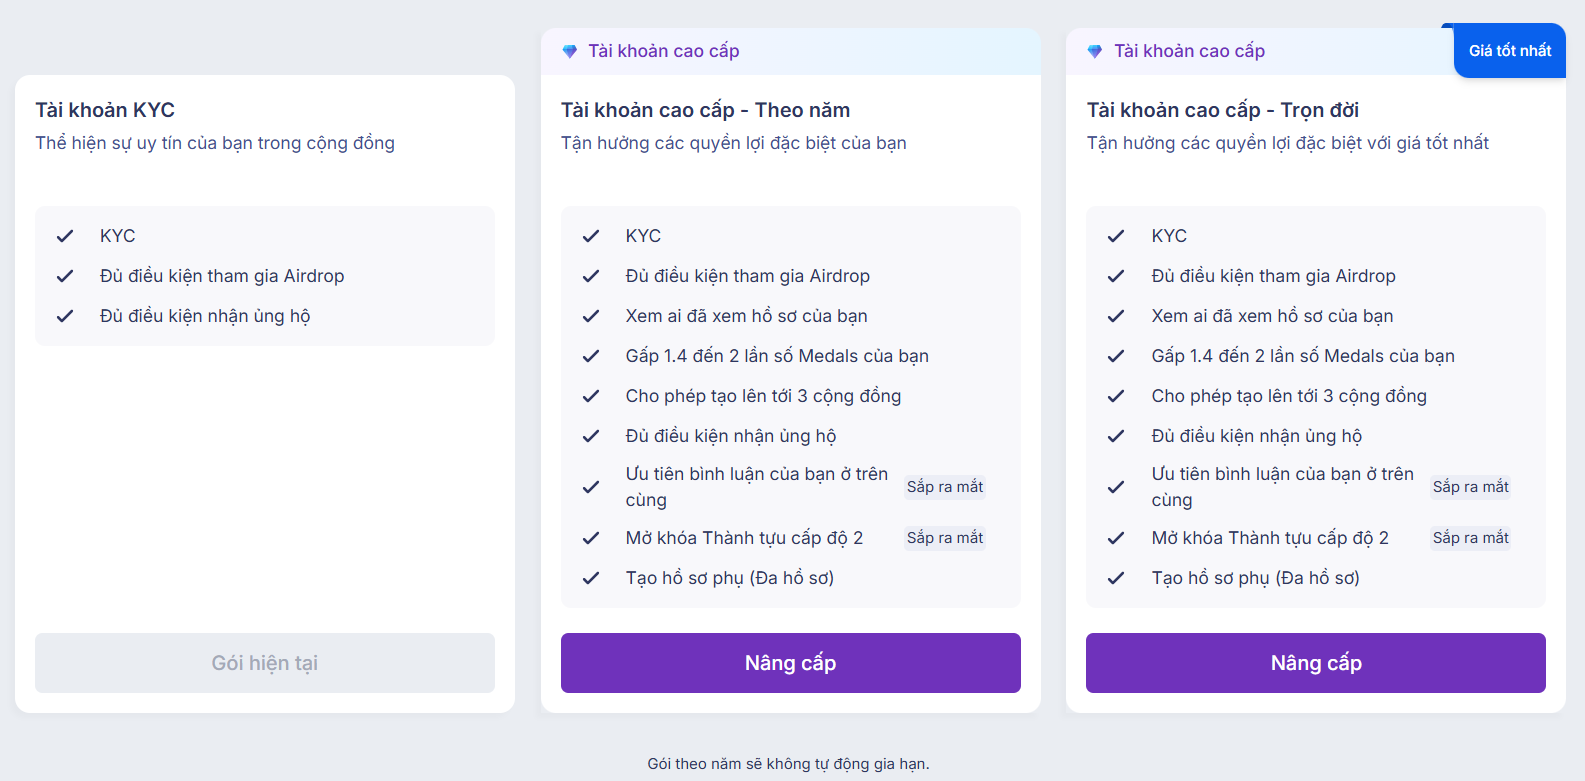
Task: Click checkmark beside yearly plan's Airdrop feature
Action: (591, 276)
